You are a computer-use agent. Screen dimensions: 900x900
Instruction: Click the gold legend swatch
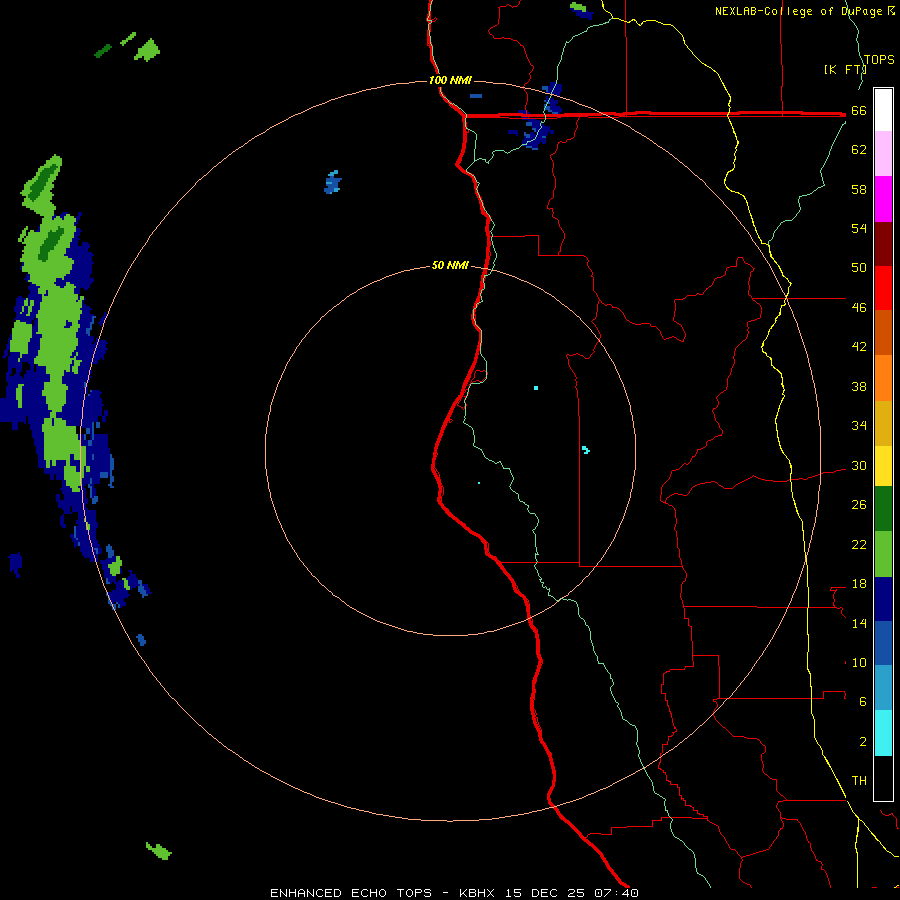pos(883,423)
